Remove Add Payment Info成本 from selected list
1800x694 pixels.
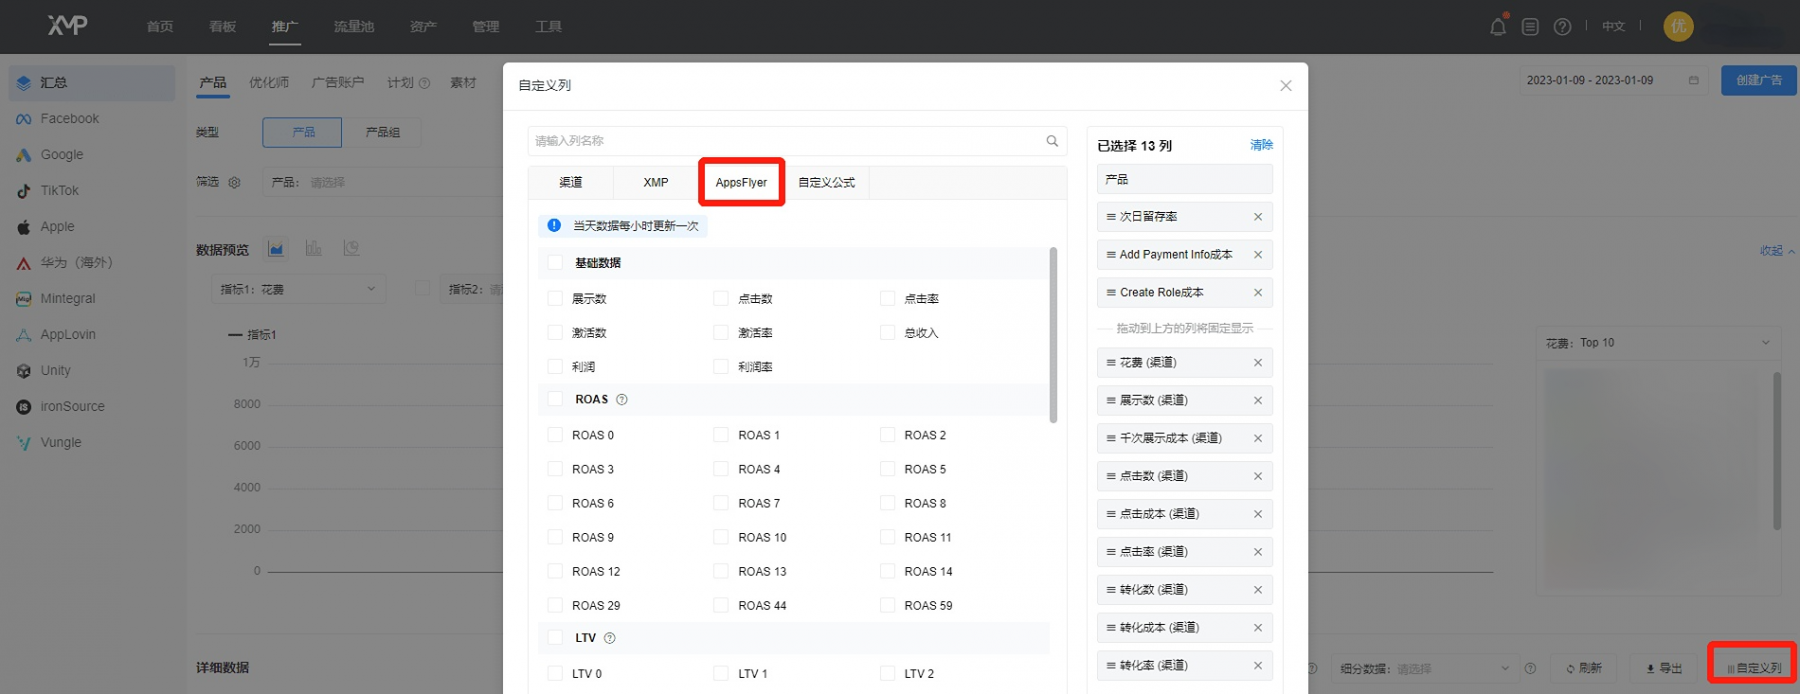1258,255
